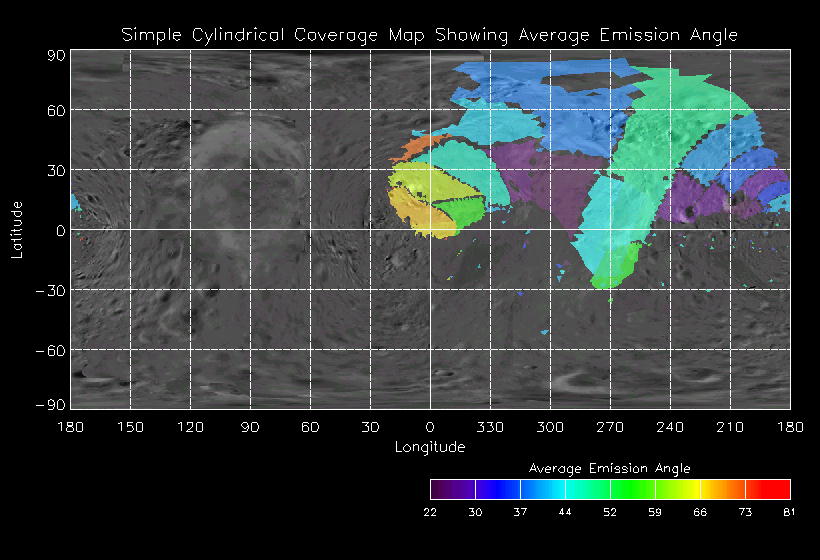Click the 120 longitude tick label

190,427
